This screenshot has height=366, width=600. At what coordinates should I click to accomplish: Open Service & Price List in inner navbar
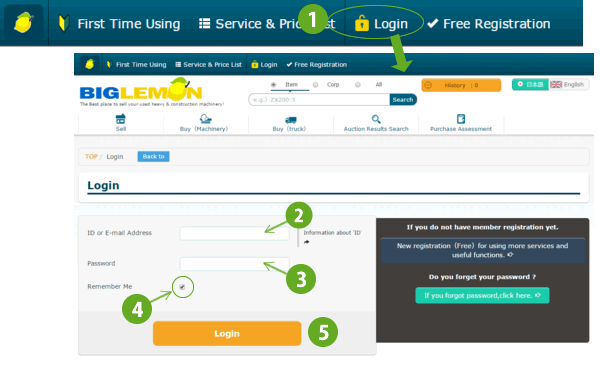click(x=209, y=65)
